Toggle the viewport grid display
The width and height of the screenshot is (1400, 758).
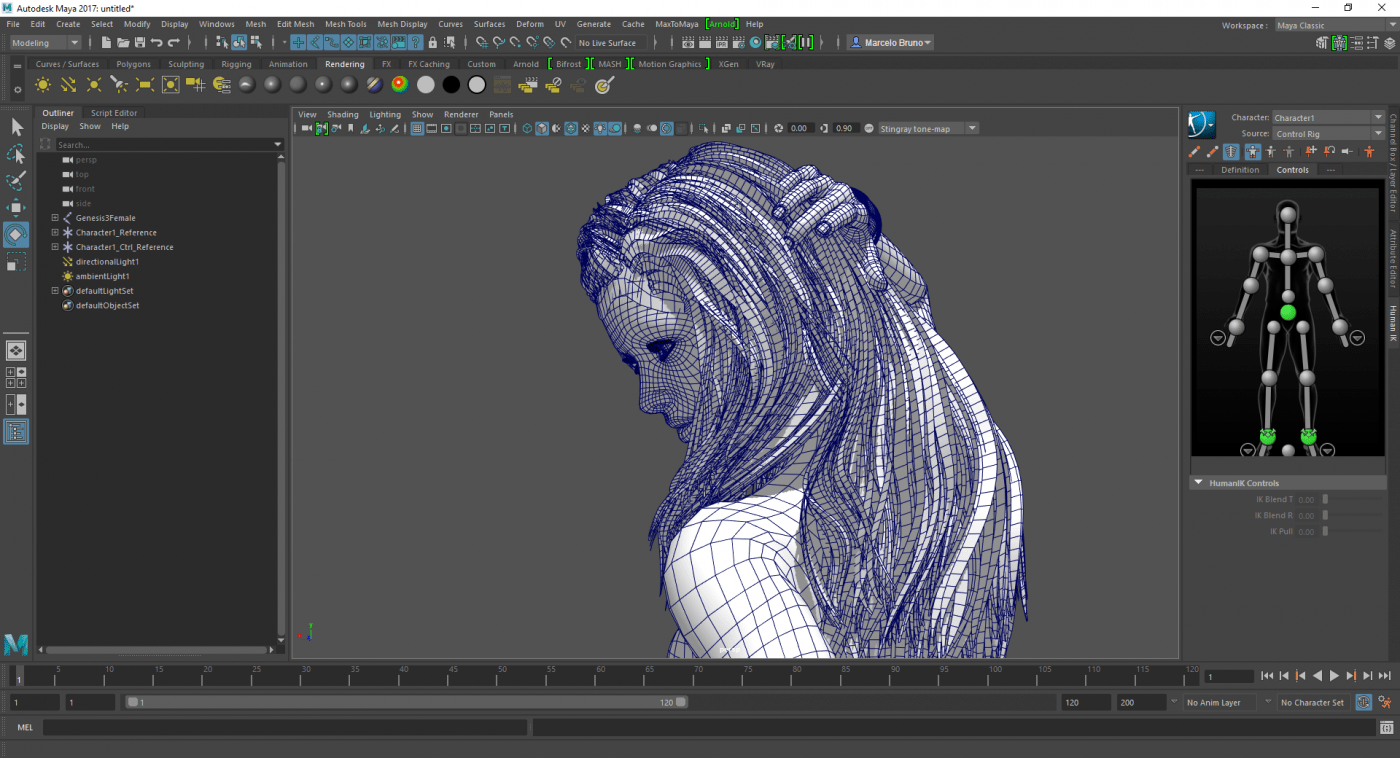pyautogui.click(x=417, y=128)
